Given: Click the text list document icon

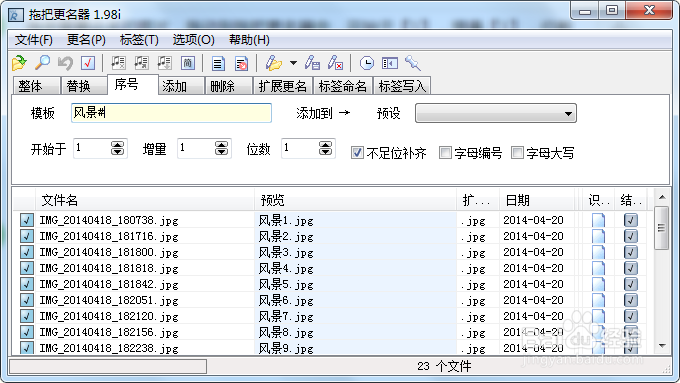Looking at the screenshot, I should pyautogui.click(x=218, y=63).
